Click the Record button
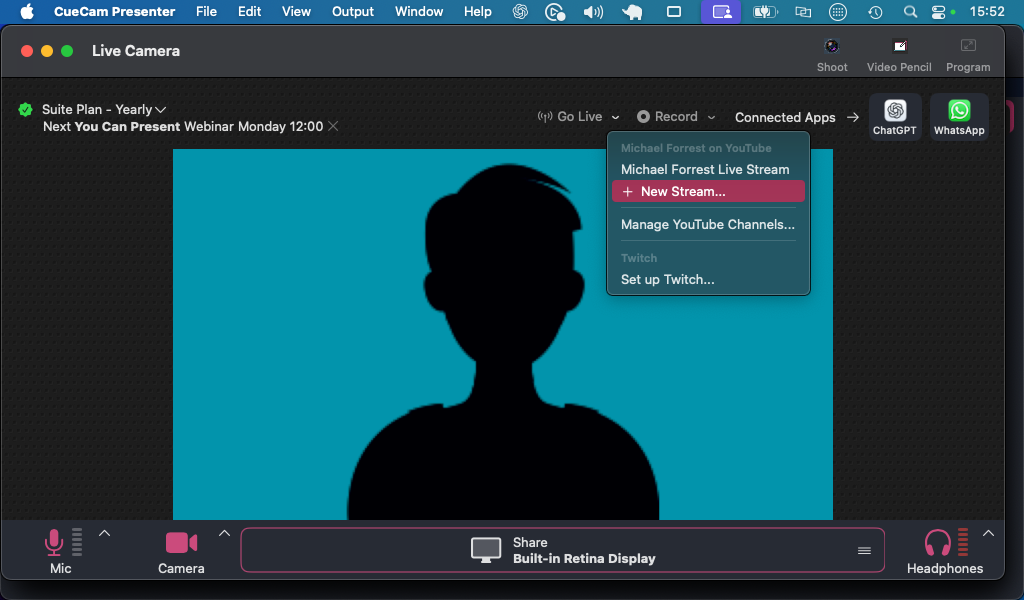 click(x=667, y=117)
